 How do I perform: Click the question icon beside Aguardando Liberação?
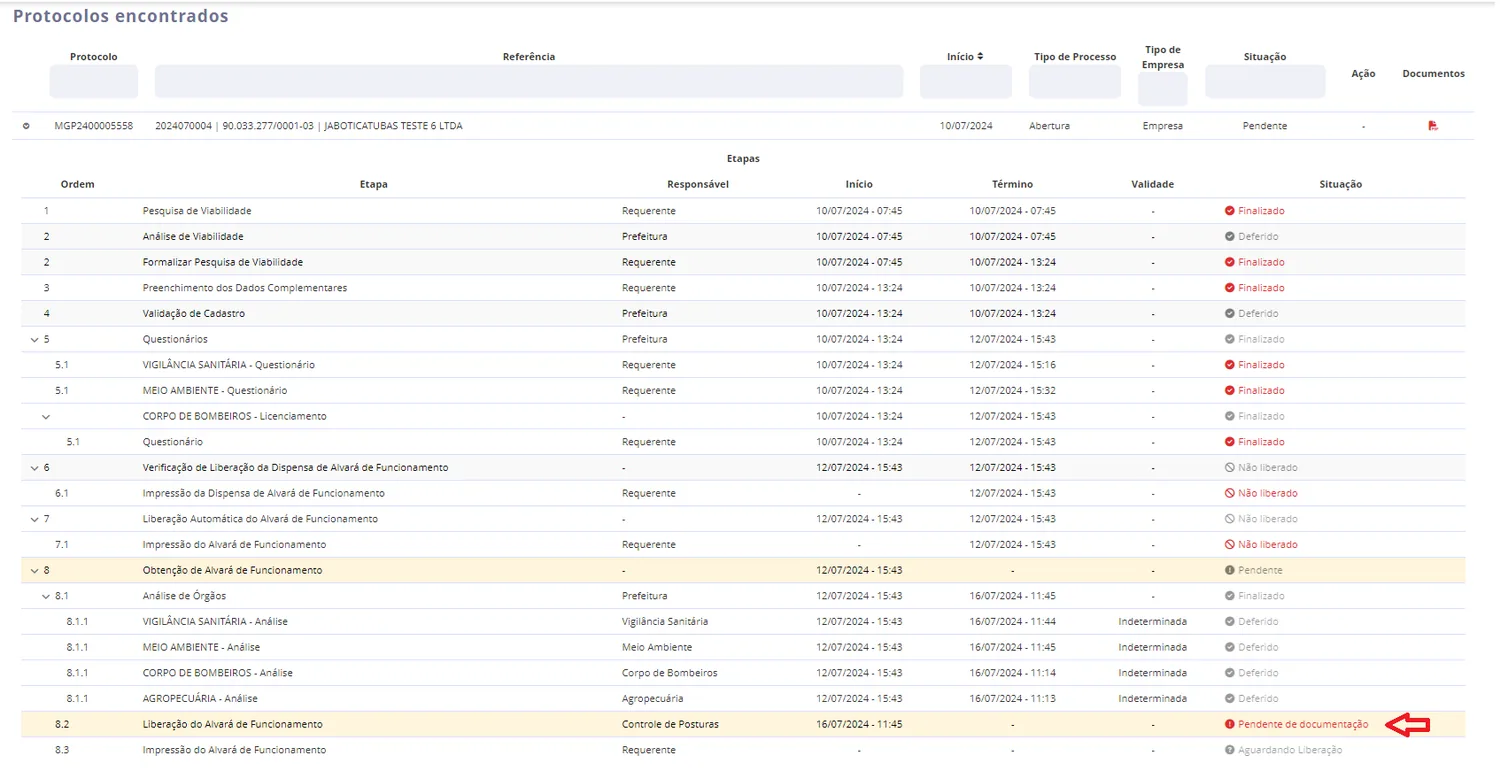pos(1230,750)
